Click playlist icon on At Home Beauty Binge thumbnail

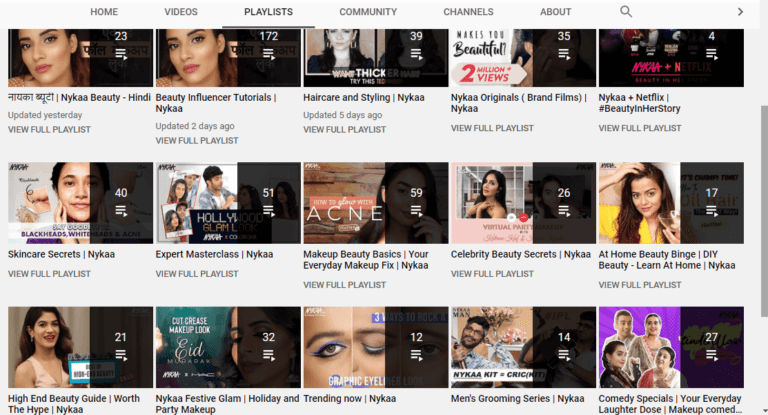click(x=712, y=211)
